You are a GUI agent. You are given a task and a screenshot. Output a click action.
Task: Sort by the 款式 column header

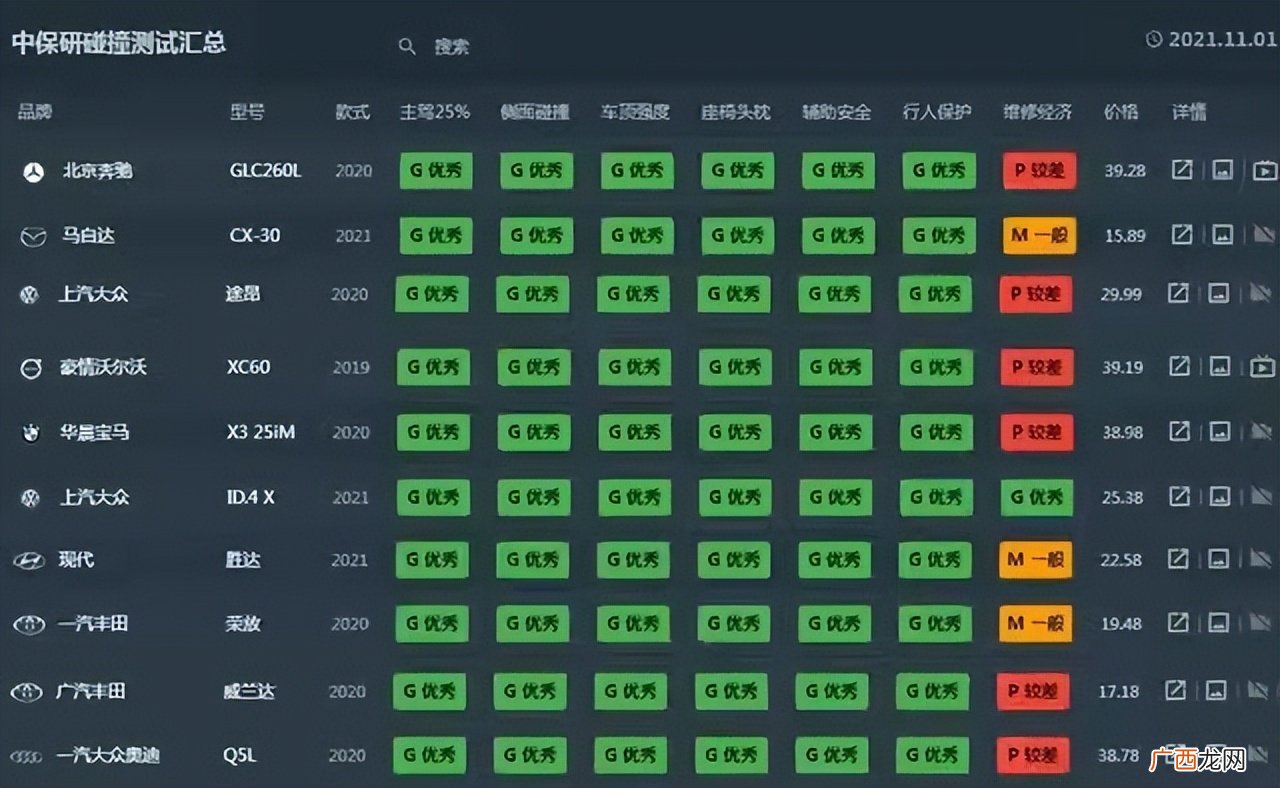pyautogui.click(x=353, y=112)
